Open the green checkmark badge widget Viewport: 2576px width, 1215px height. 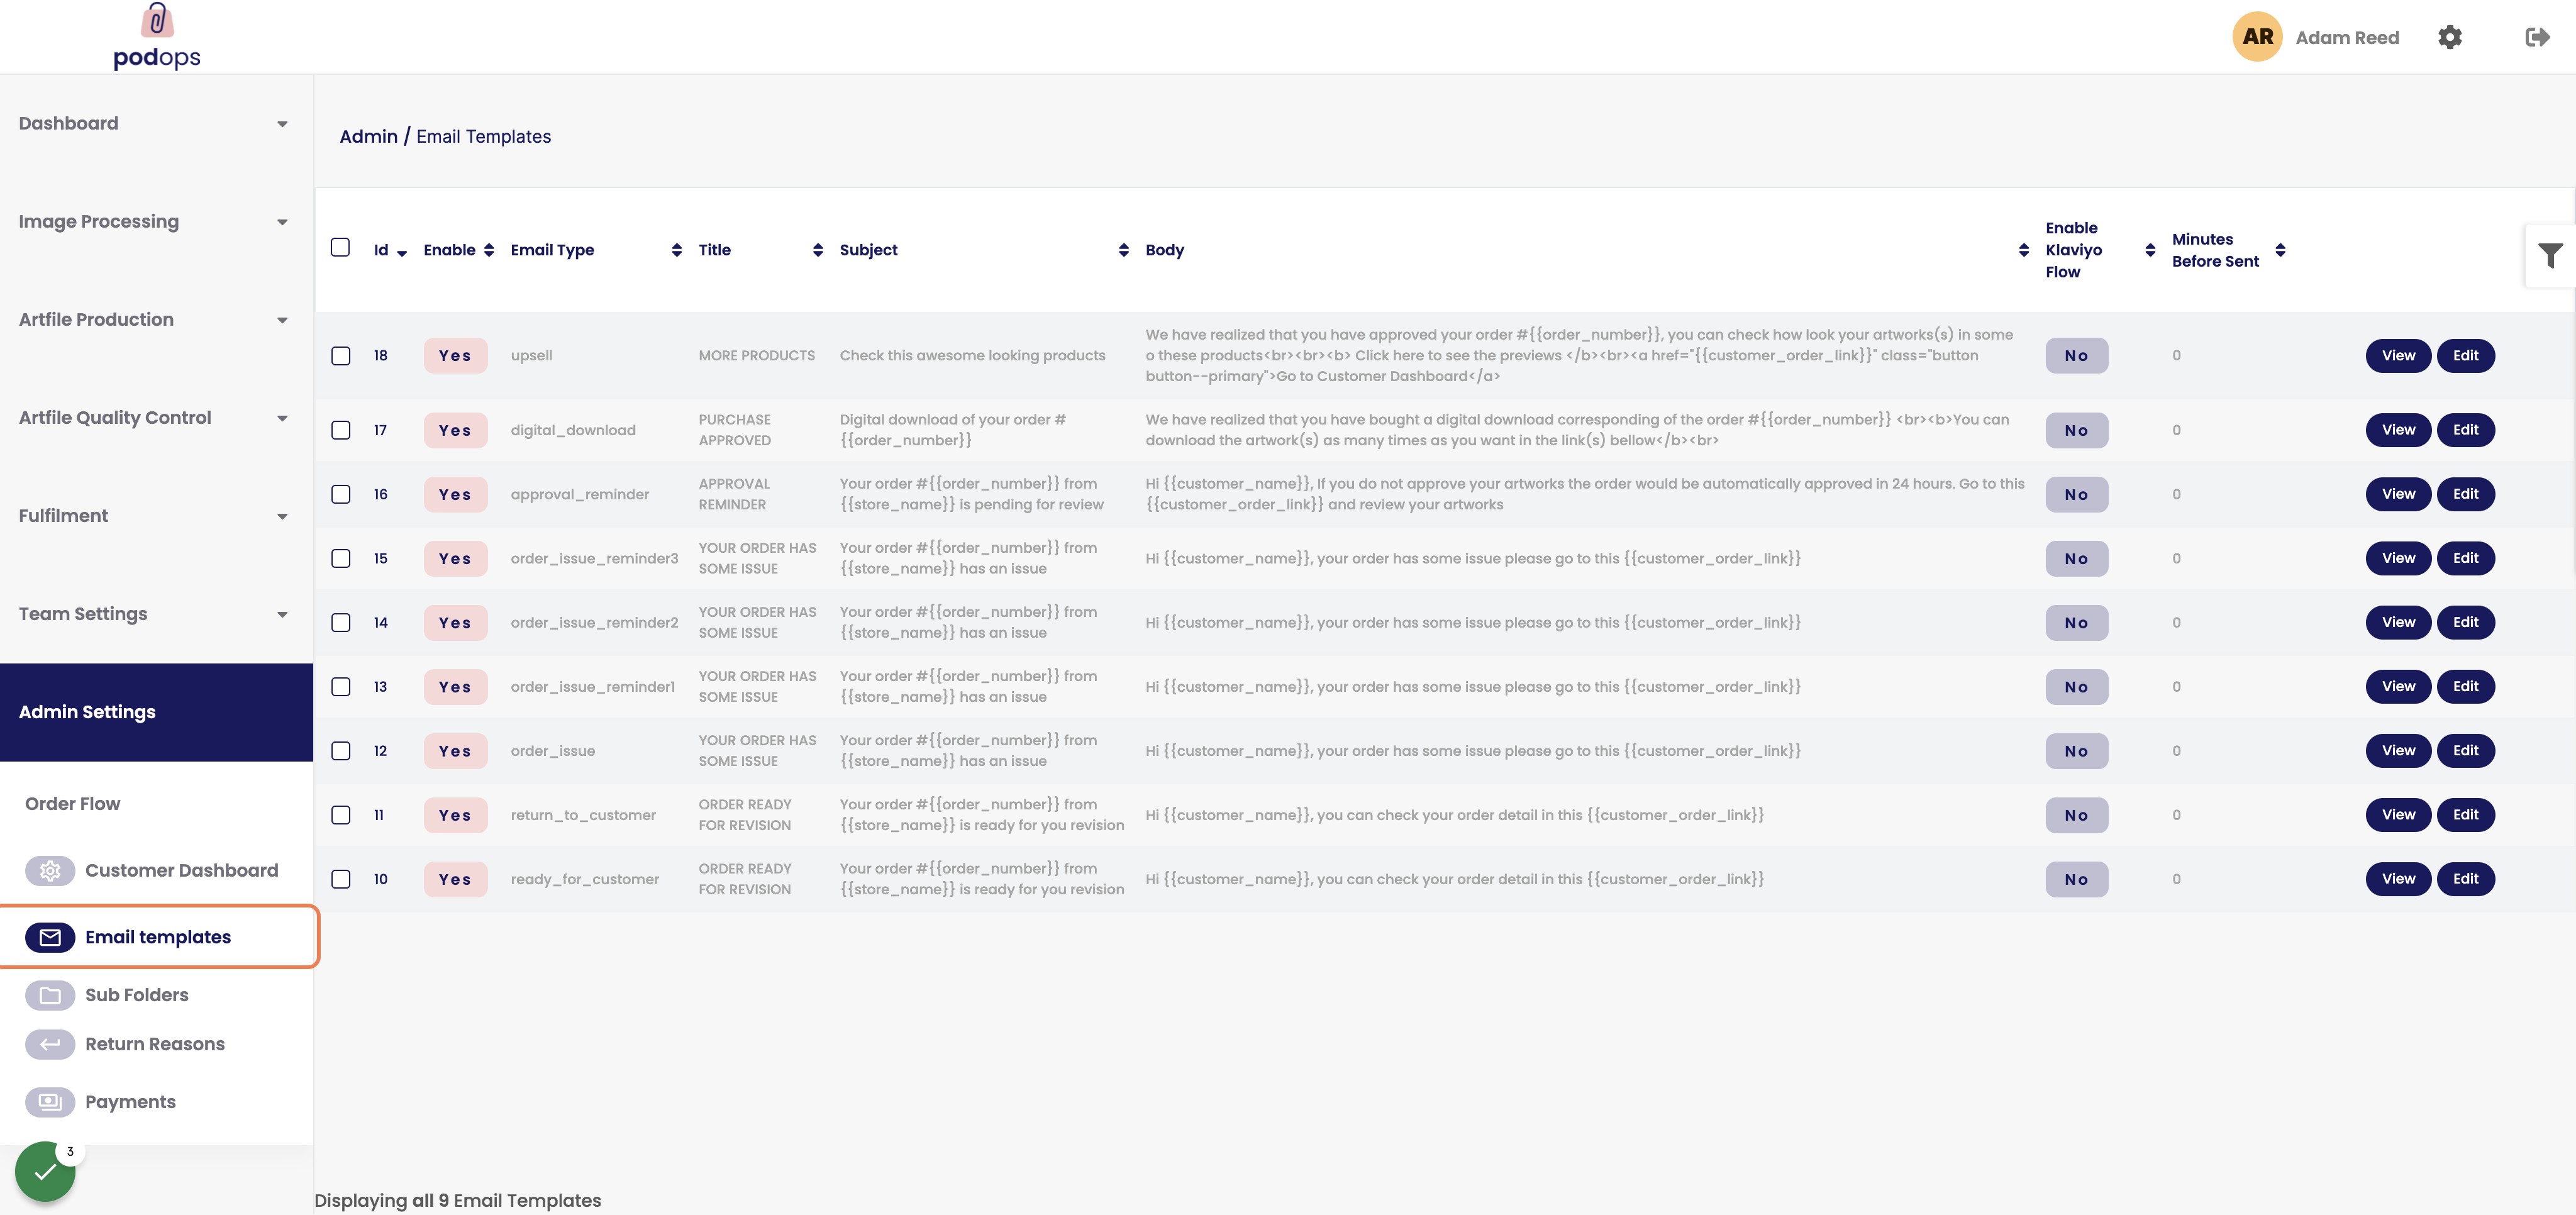tap(45, 1171)
